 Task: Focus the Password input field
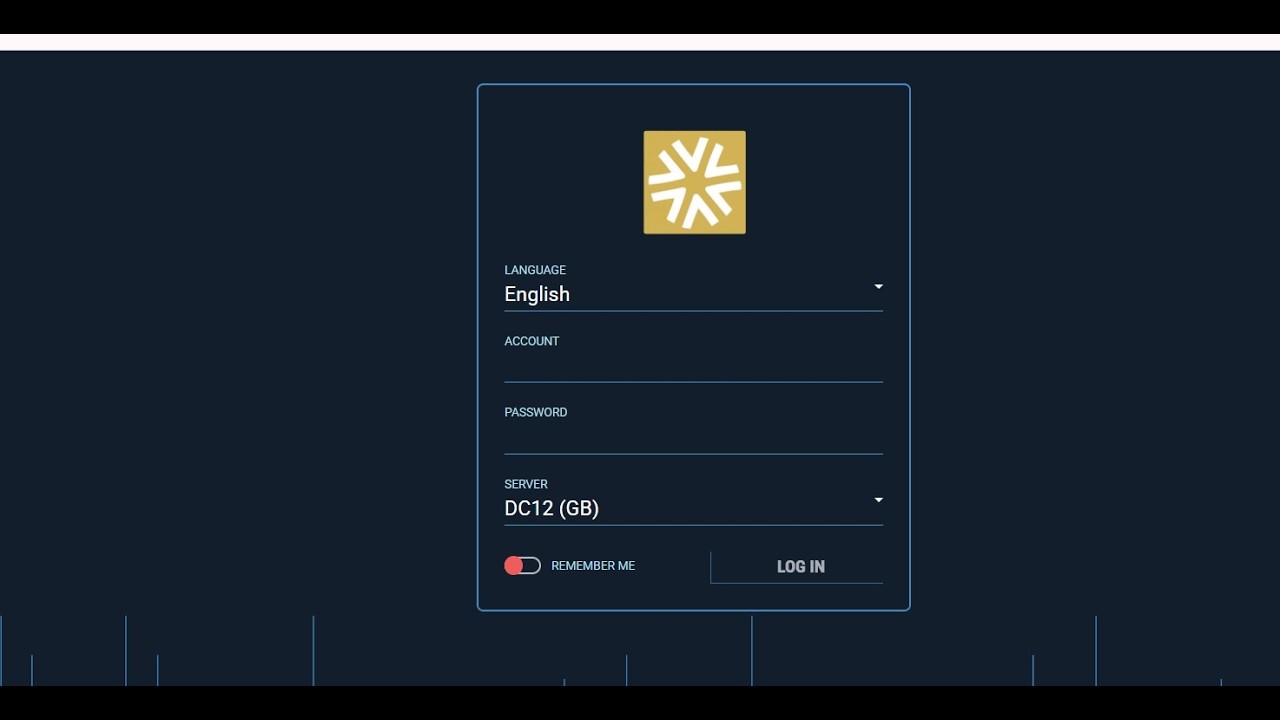(x=693, y=439)
